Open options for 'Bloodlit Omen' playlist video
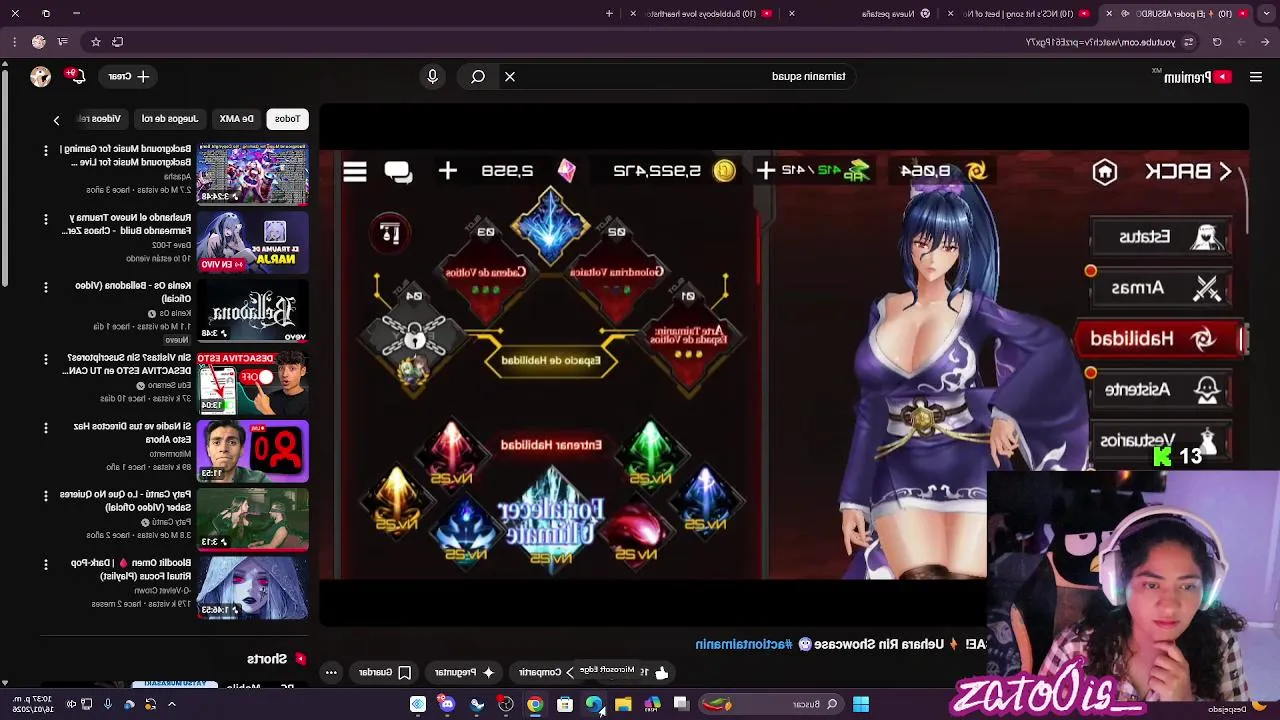Image resolution: width=1280 pixels, height=720 pixels. pos(45,564)
